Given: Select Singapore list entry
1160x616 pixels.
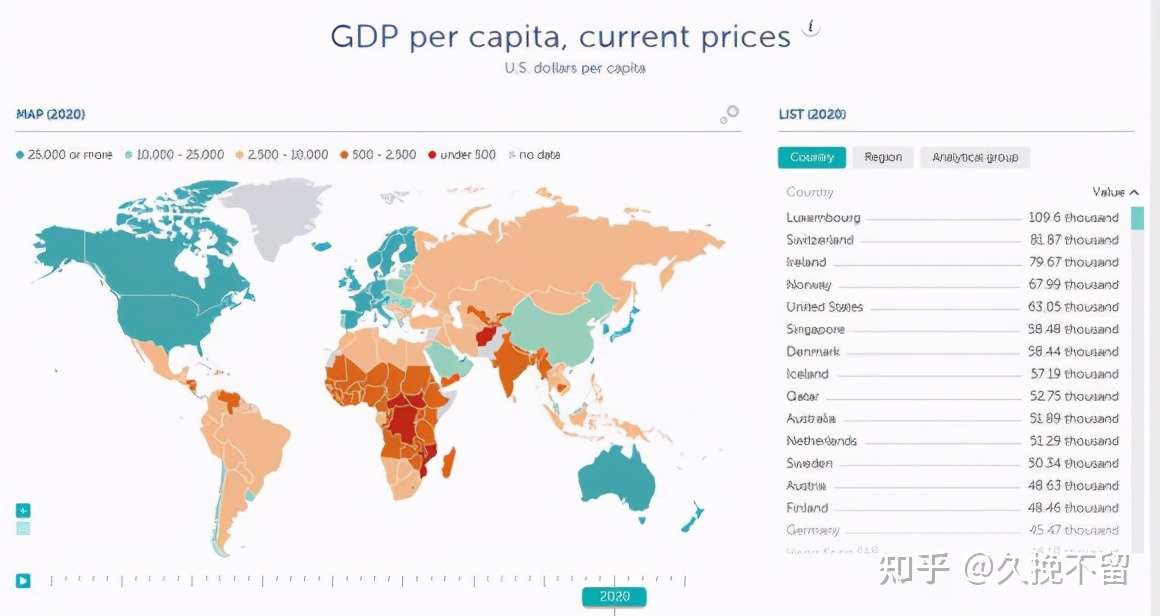Looking at the screenshot, I should pyautogui.click(x=815, y=329).
